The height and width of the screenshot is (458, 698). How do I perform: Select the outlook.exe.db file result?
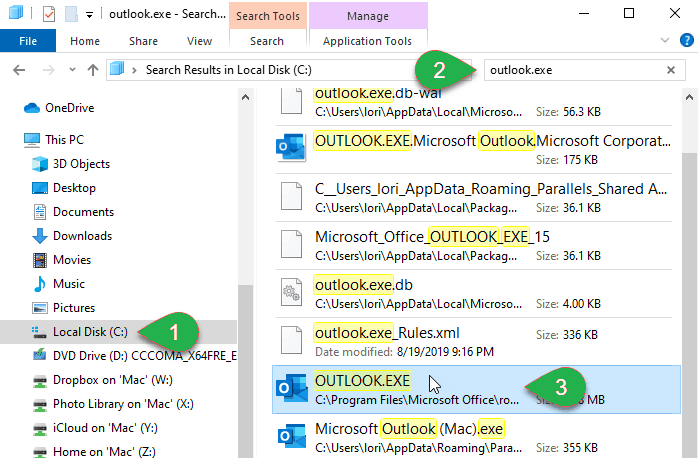[474, 294]
